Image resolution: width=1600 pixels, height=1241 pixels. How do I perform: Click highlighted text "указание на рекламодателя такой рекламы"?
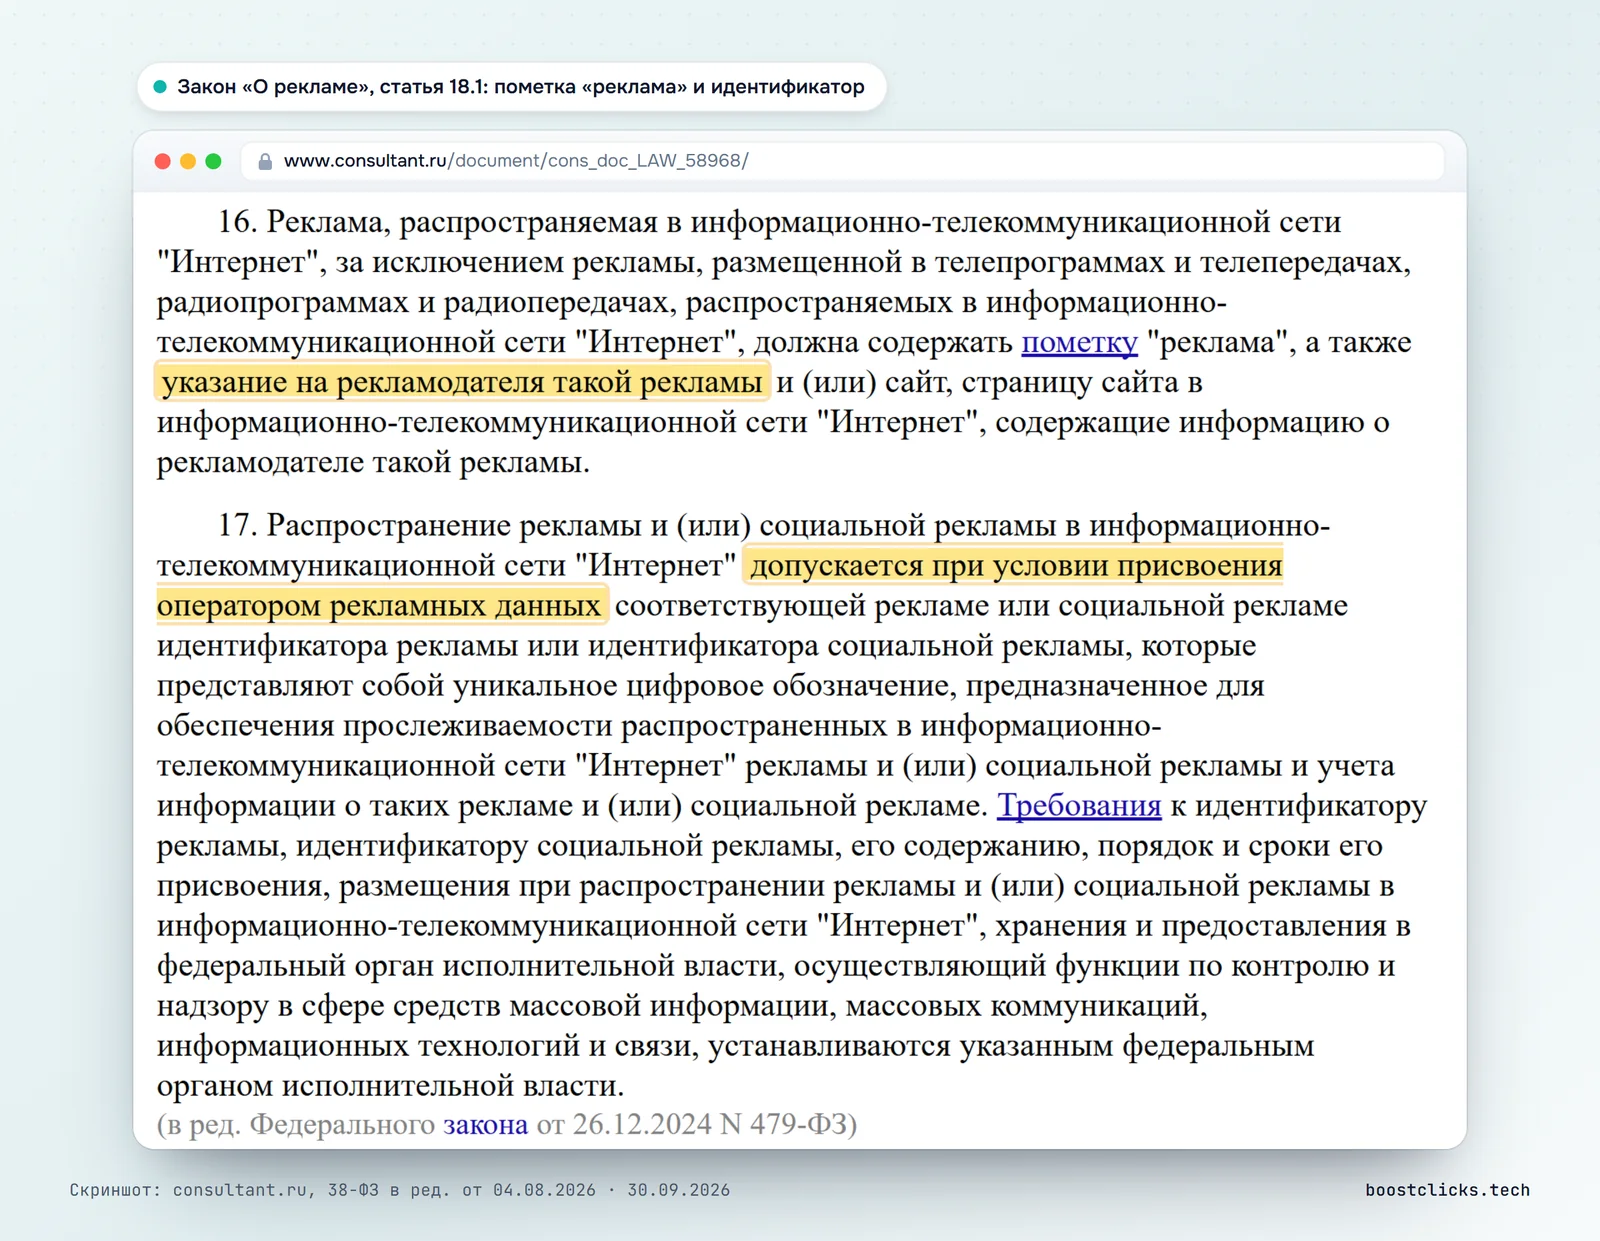pos(462,383)
